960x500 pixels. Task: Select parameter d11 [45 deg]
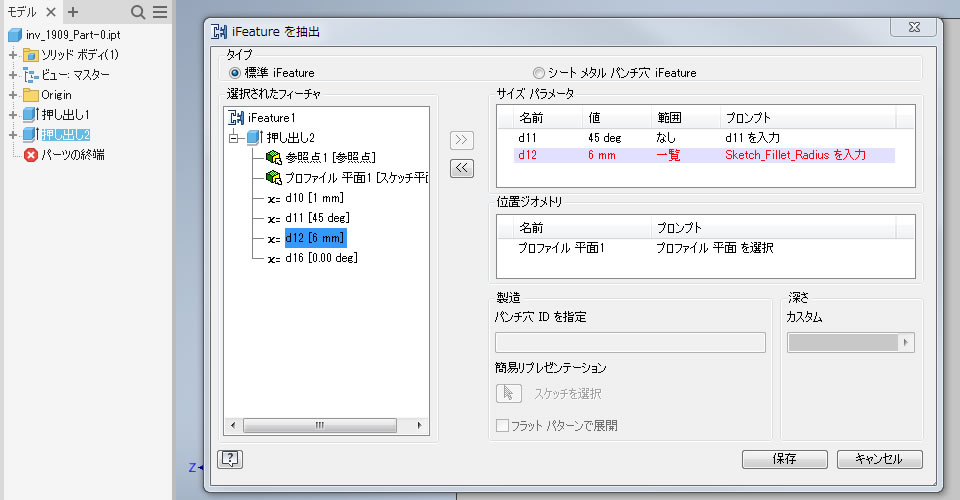coord(318,218)
